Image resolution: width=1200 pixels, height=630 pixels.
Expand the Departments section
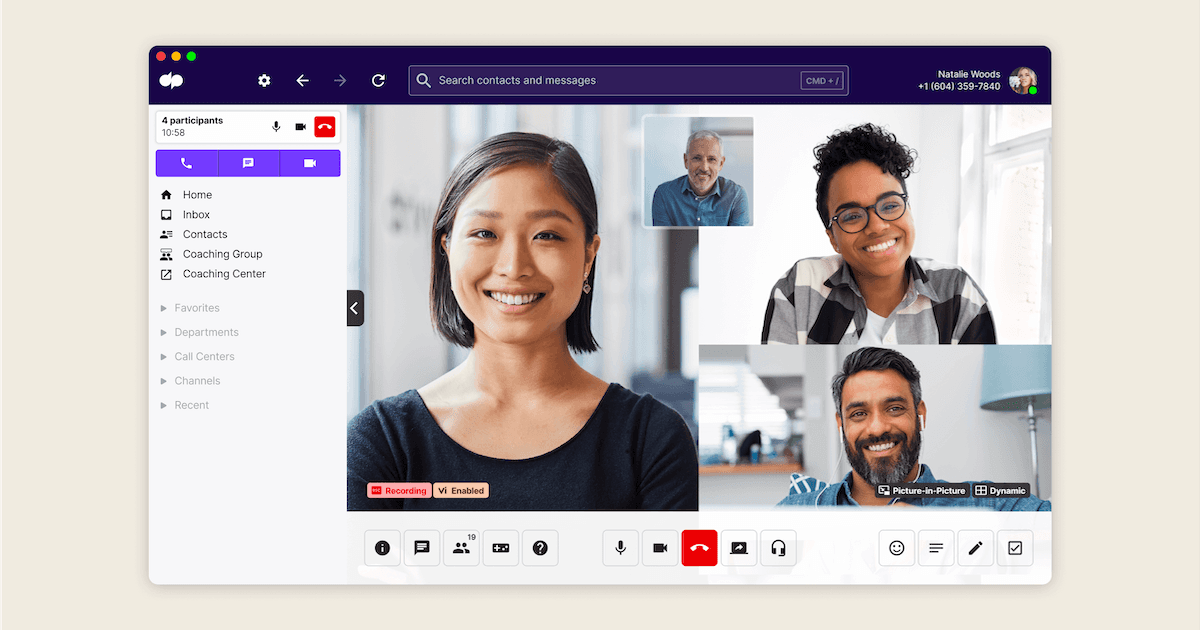pos(208,331)
